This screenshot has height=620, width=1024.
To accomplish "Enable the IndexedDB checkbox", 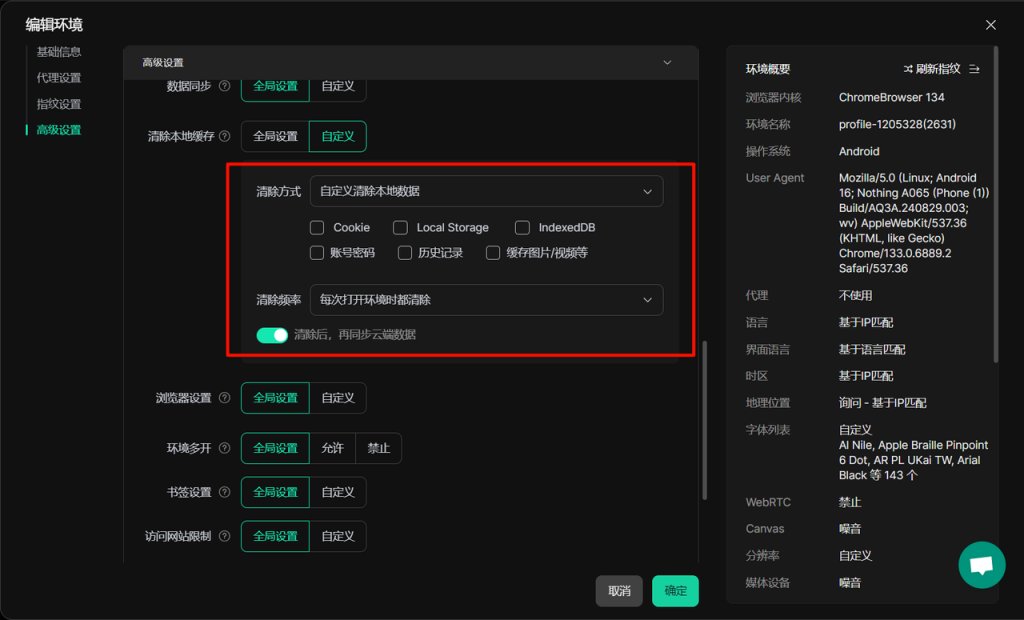I will click(522, 228).
